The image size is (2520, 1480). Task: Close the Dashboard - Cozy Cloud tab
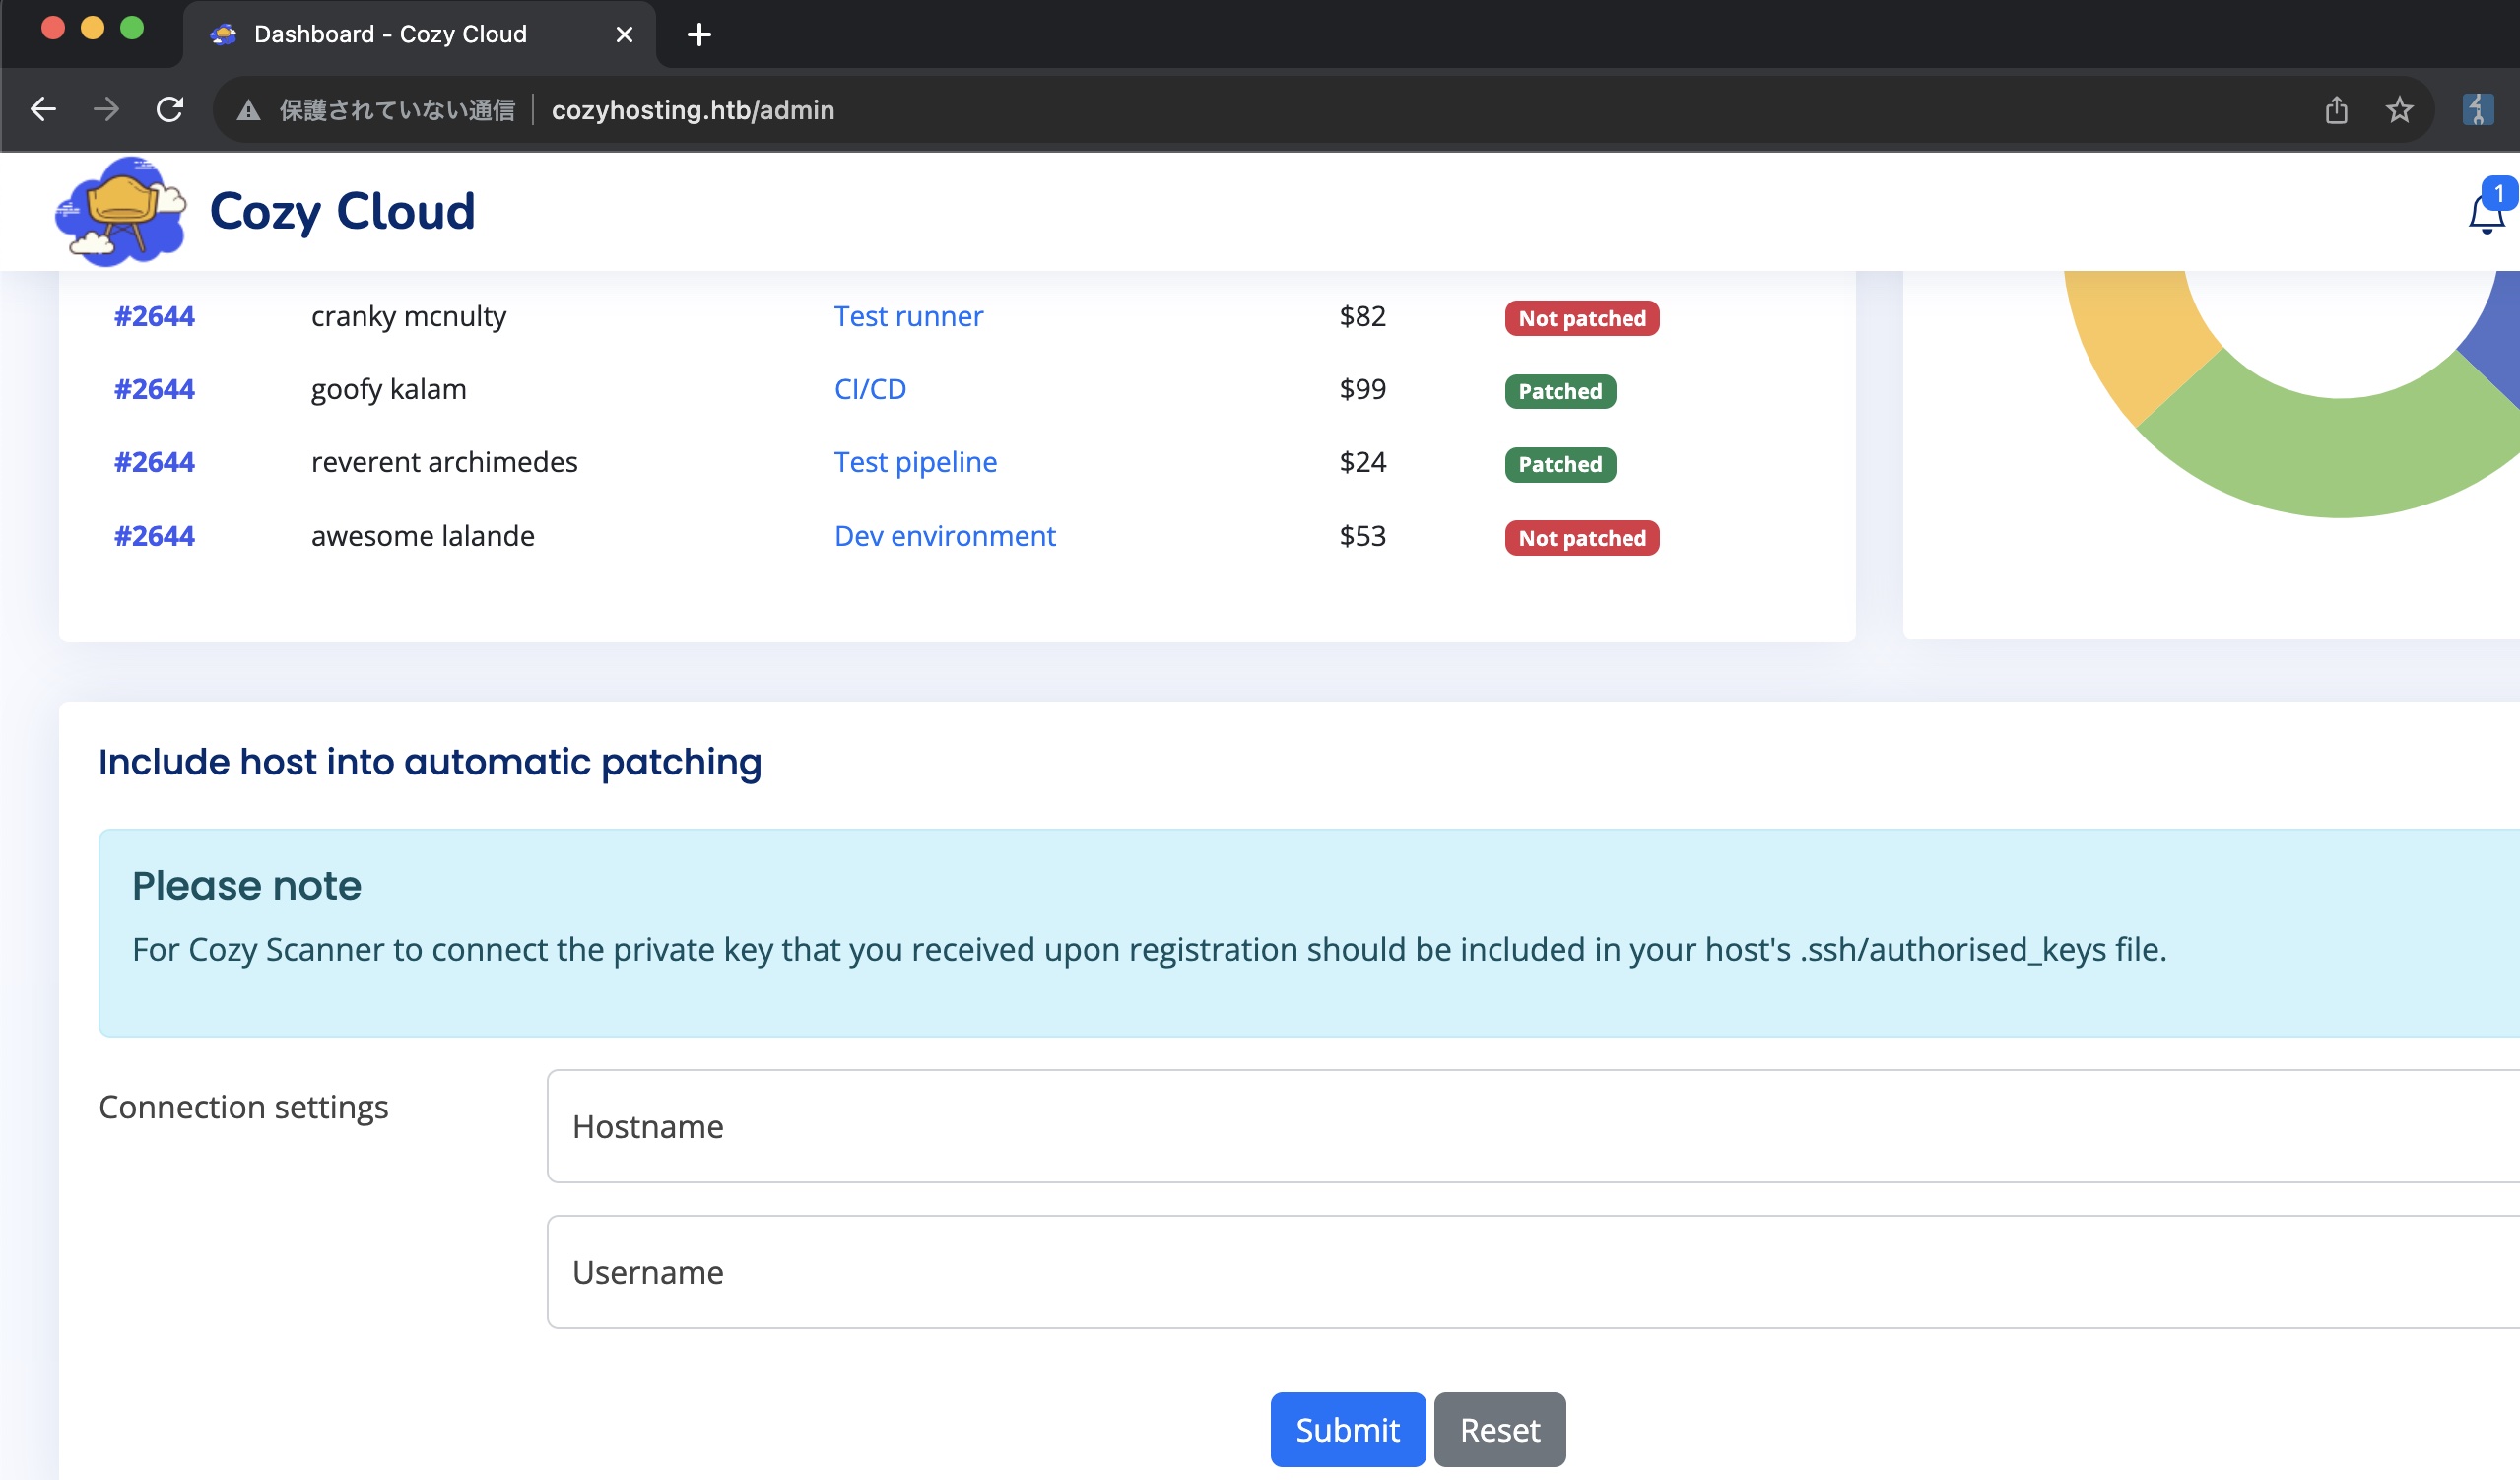click(x=624, y=35)
